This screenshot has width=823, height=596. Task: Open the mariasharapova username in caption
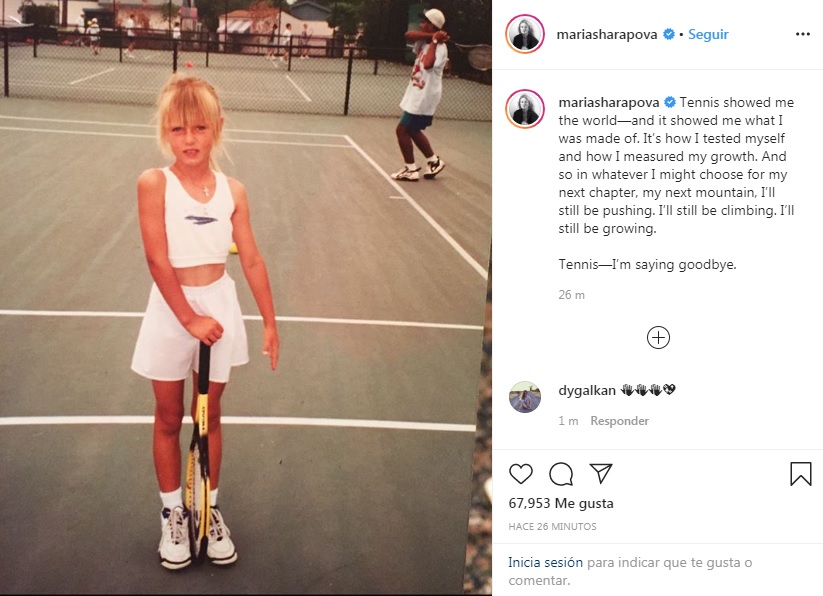coord(609,102)
